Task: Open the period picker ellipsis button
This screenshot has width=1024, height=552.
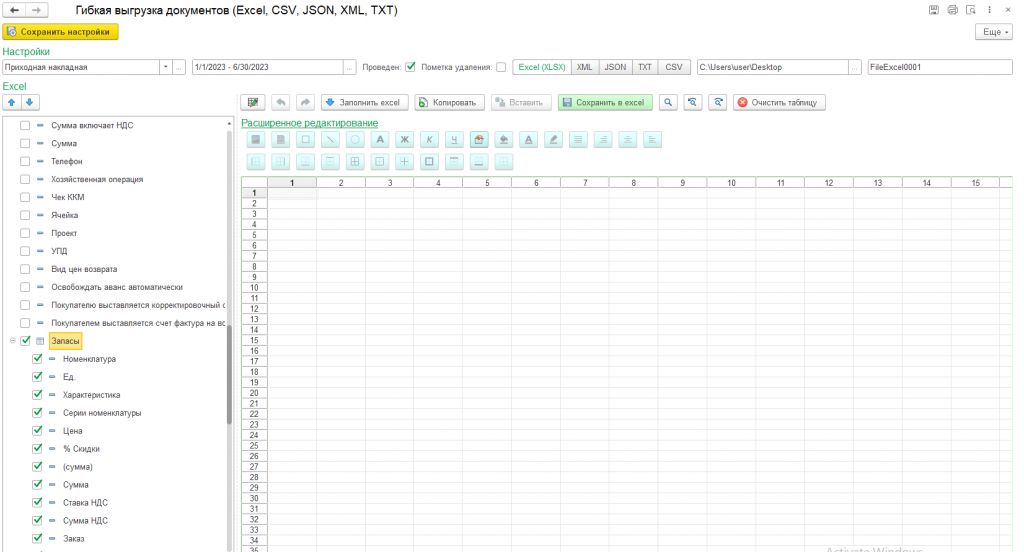Action: tap(350, 67)
